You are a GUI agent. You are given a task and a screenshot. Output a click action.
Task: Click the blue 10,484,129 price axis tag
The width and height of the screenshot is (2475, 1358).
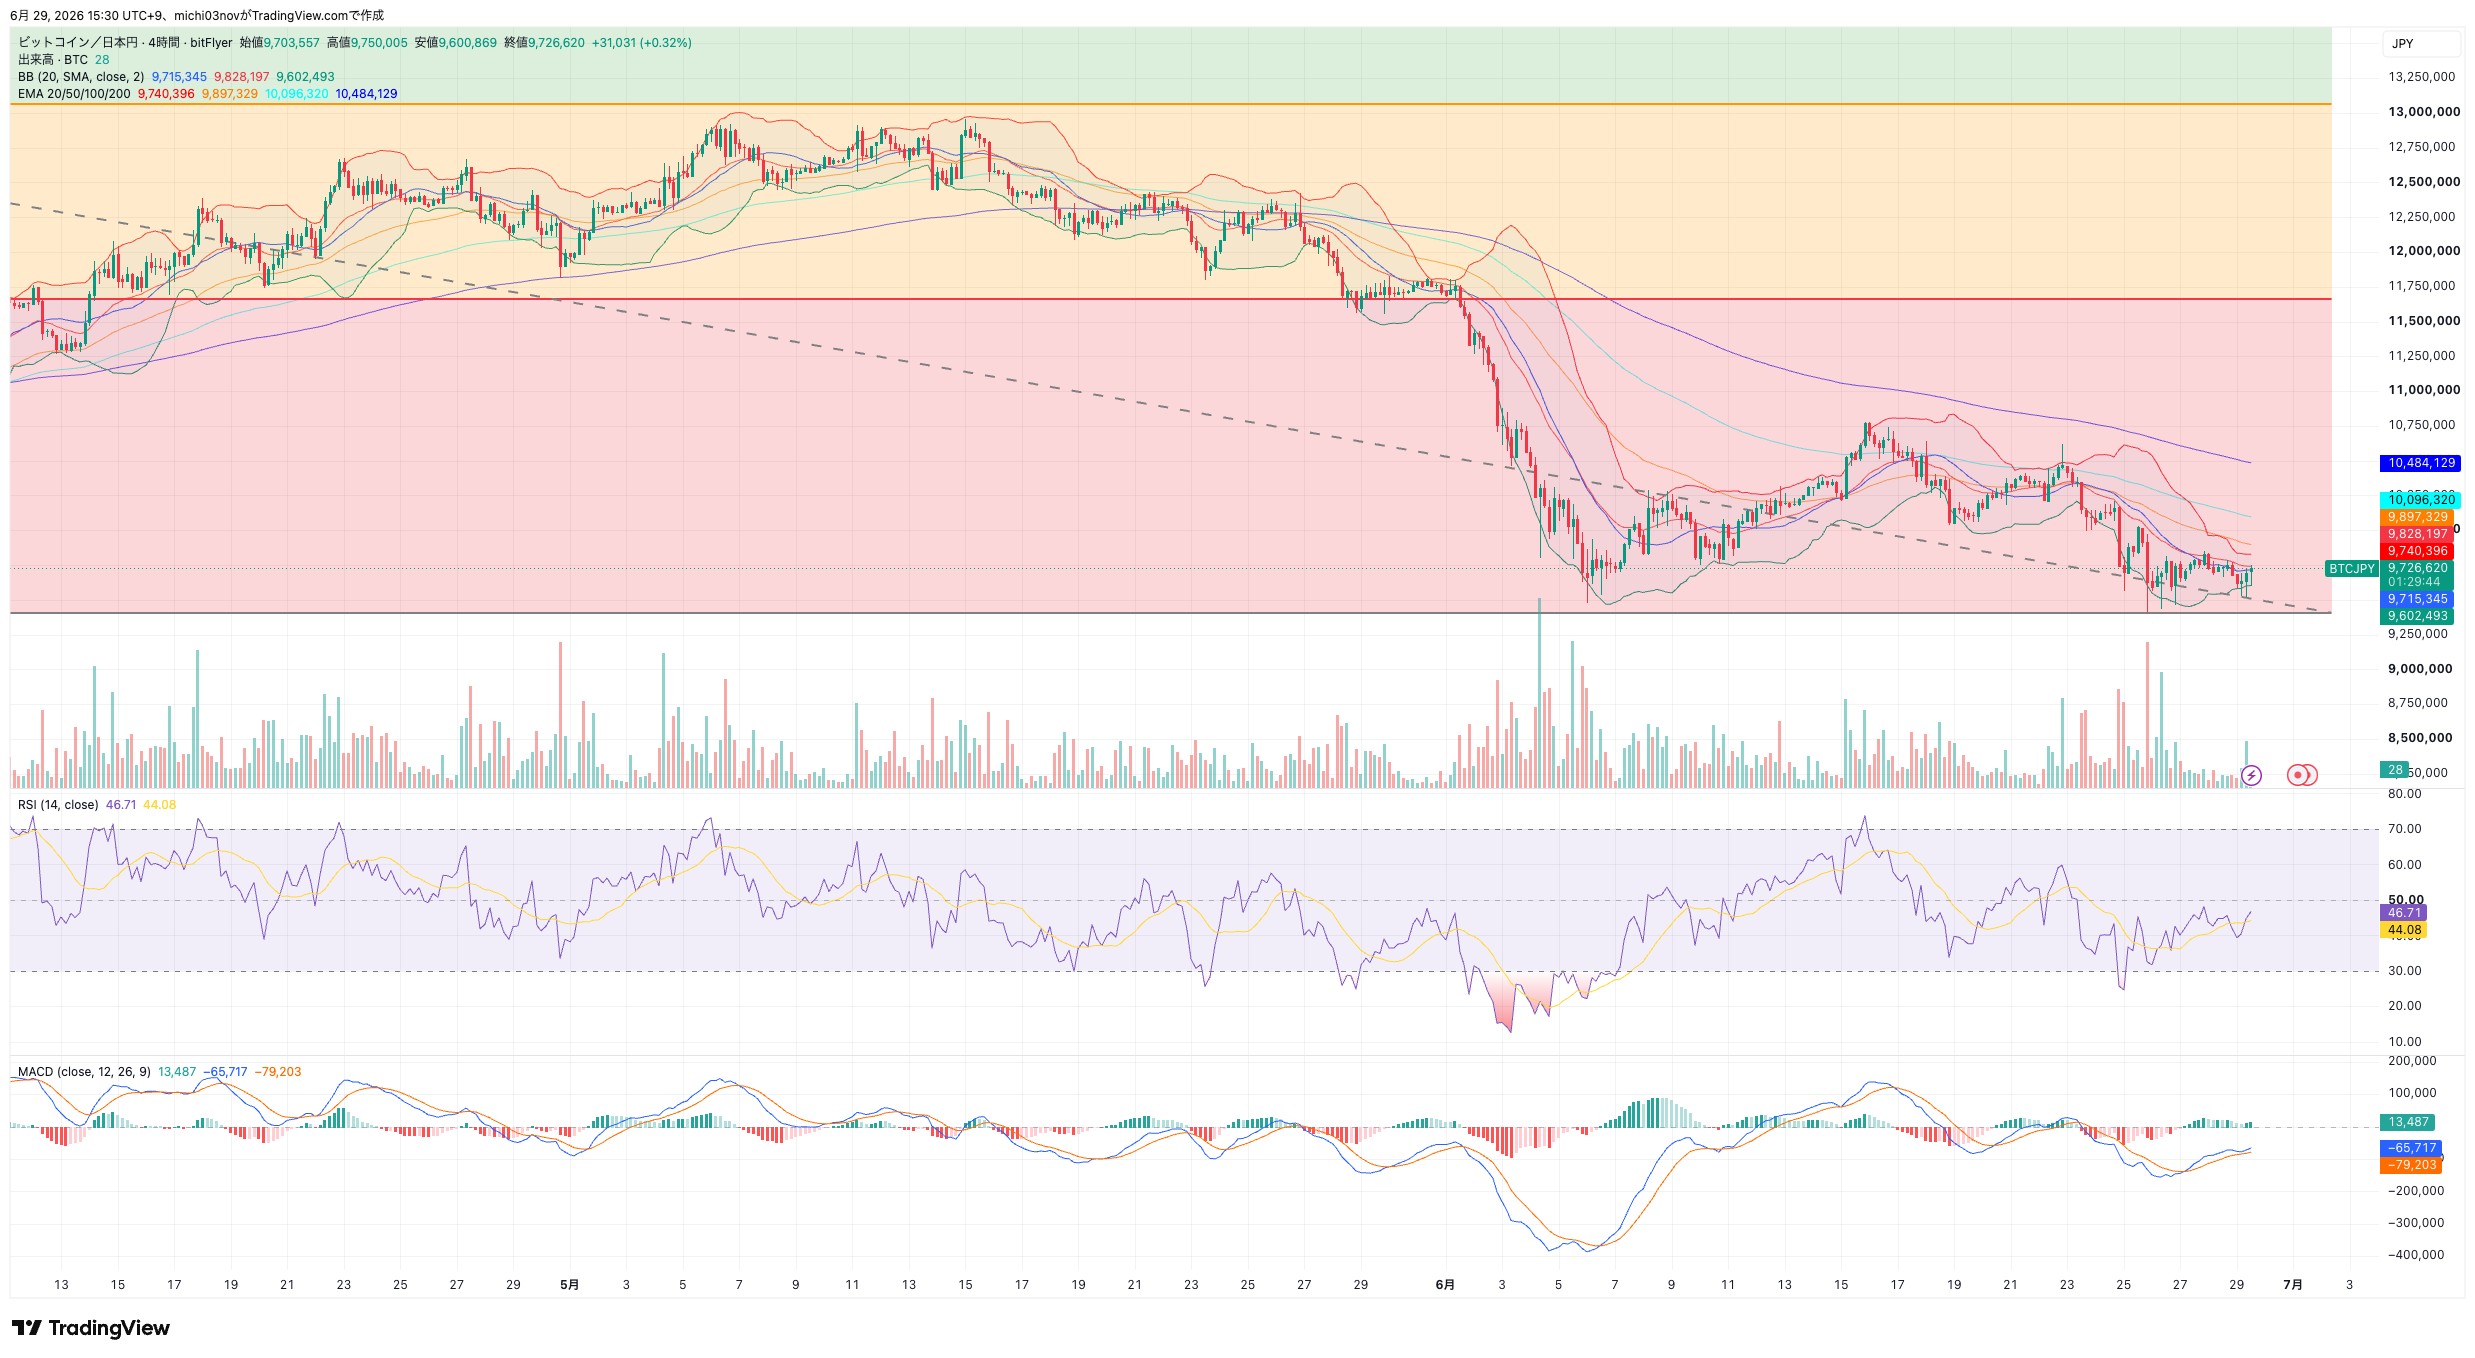tap(2422, 463)
